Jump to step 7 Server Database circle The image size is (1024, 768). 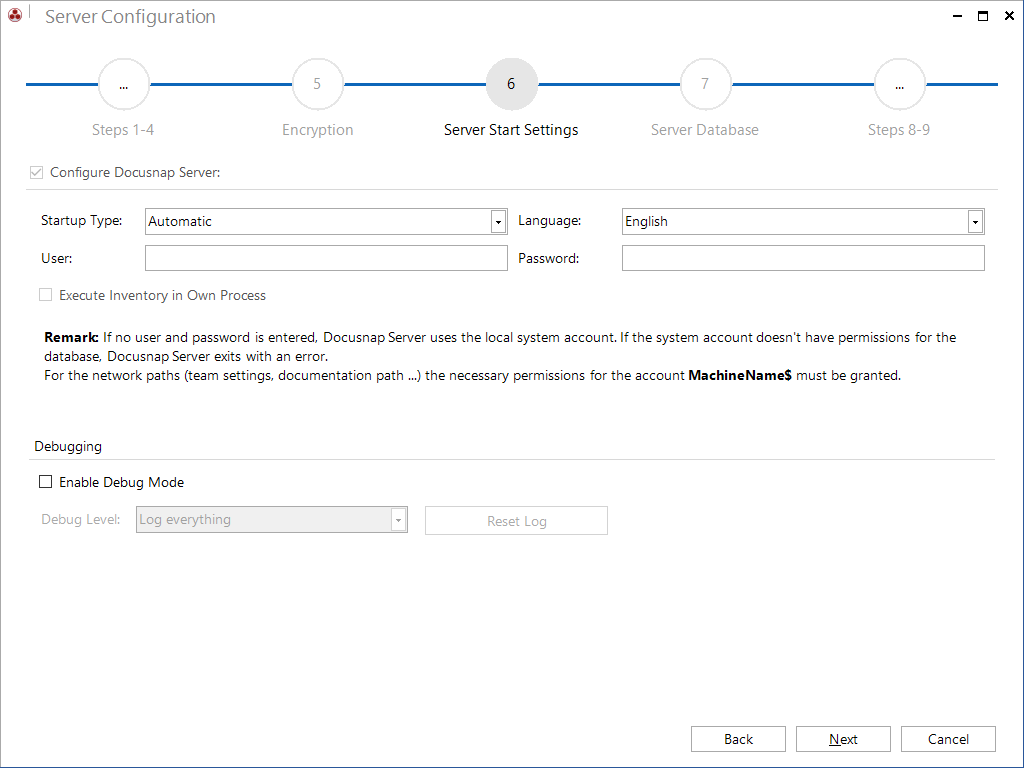click(705, 84)
